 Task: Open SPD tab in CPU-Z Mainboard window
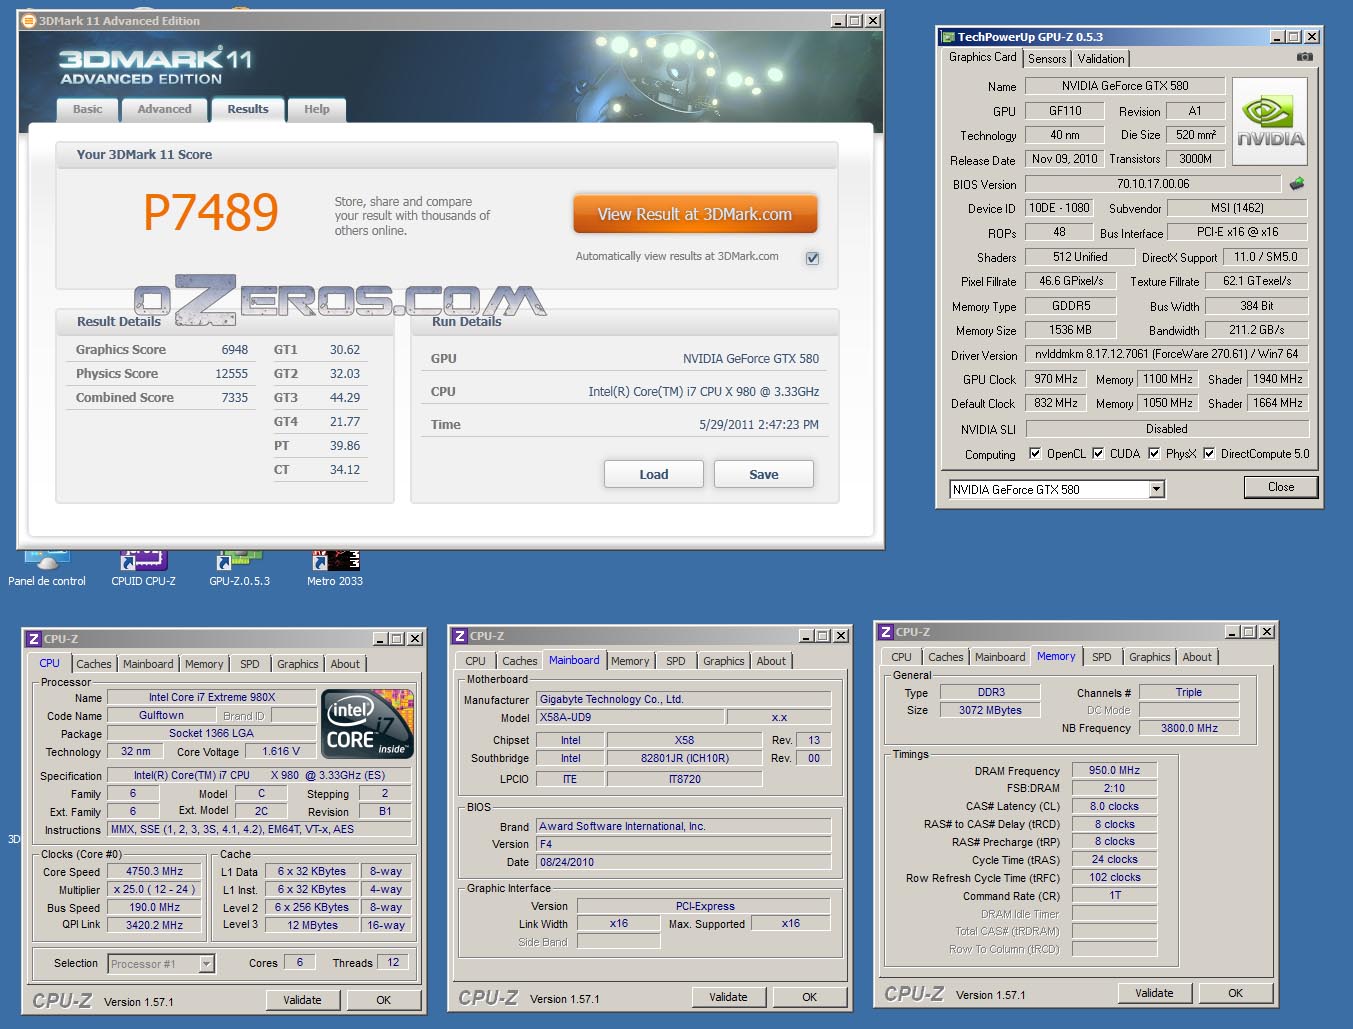pyautogui.click(x=676, y=661)
